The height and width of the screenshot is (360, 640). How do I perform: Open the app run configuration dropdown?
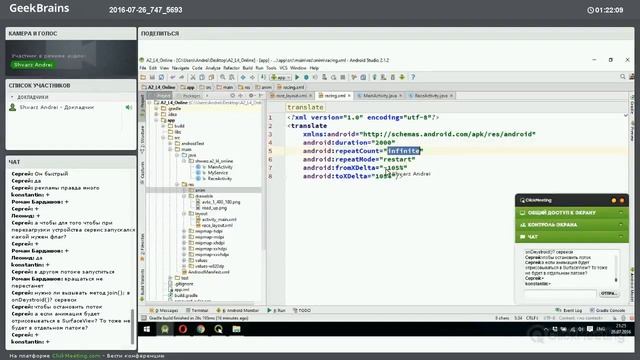[280, 77]
